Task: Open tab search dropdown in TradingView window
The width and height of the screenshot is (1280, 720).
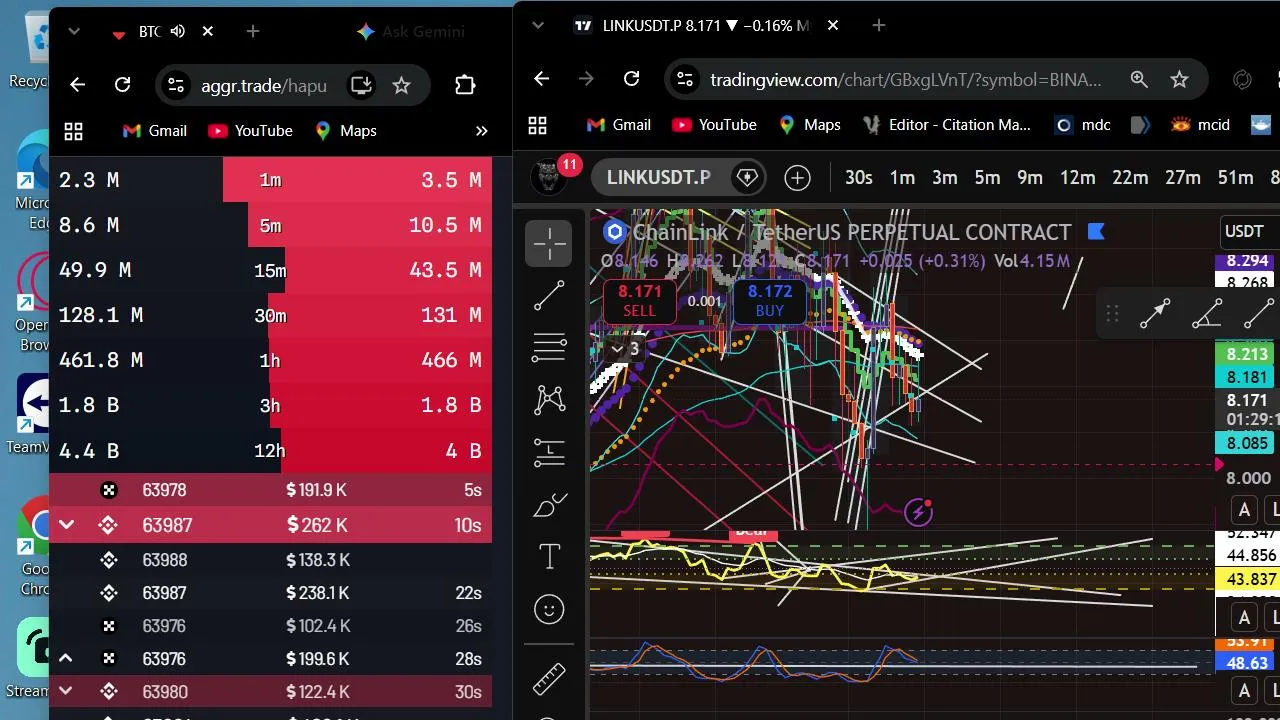Action: pos(538,25)
